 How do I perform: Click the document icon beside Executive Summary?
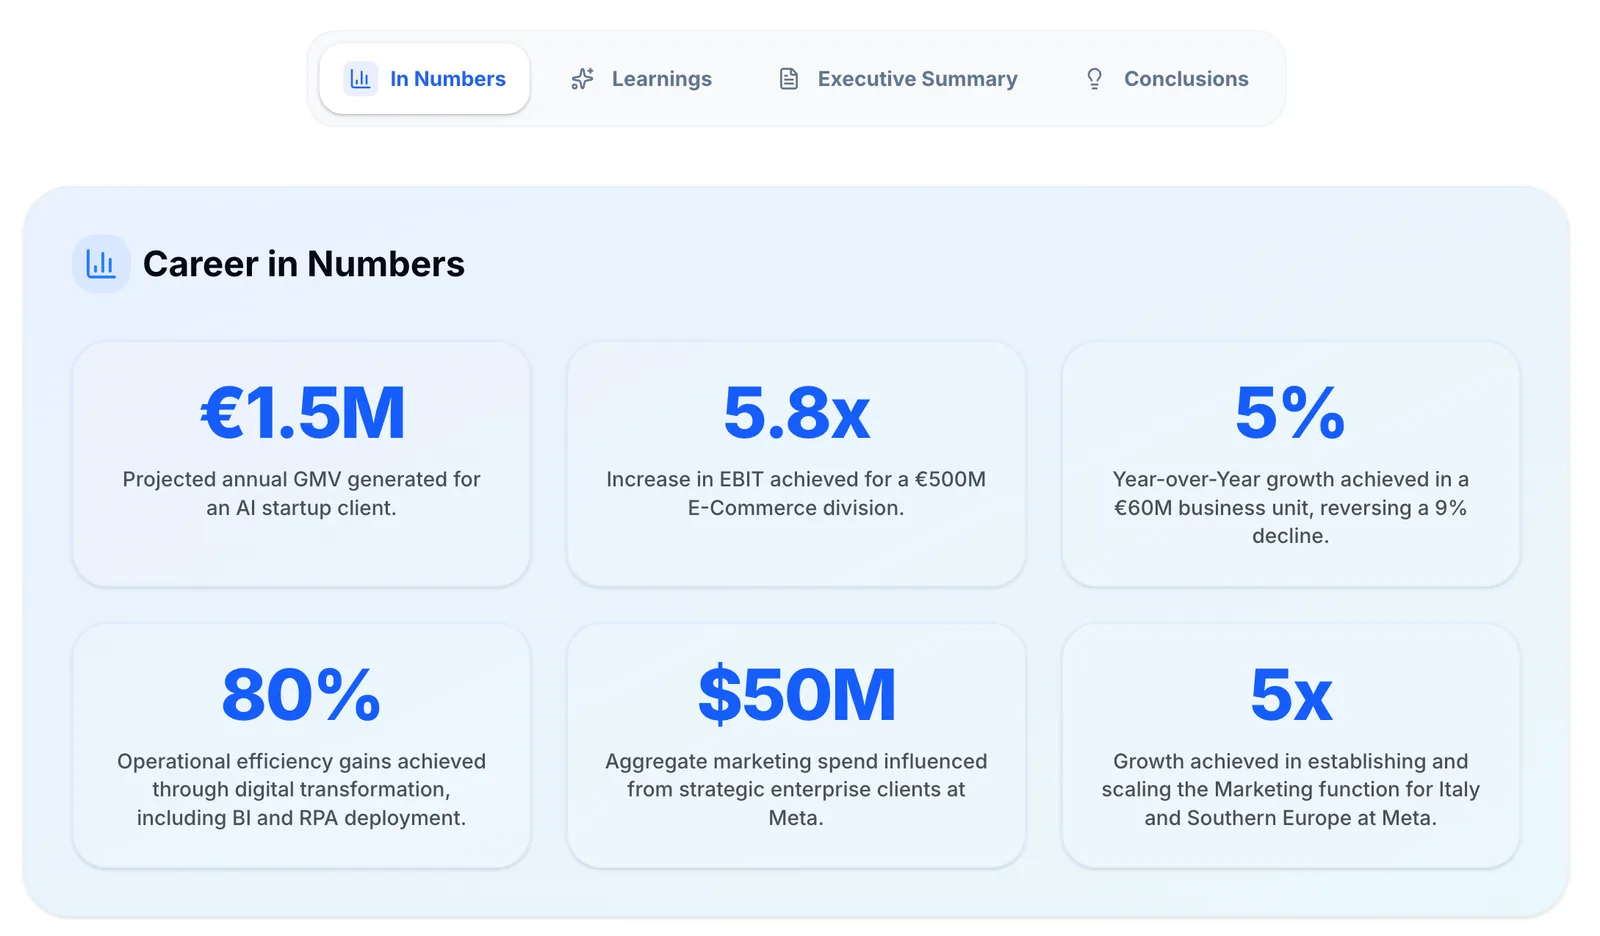(x=789, y=79)
